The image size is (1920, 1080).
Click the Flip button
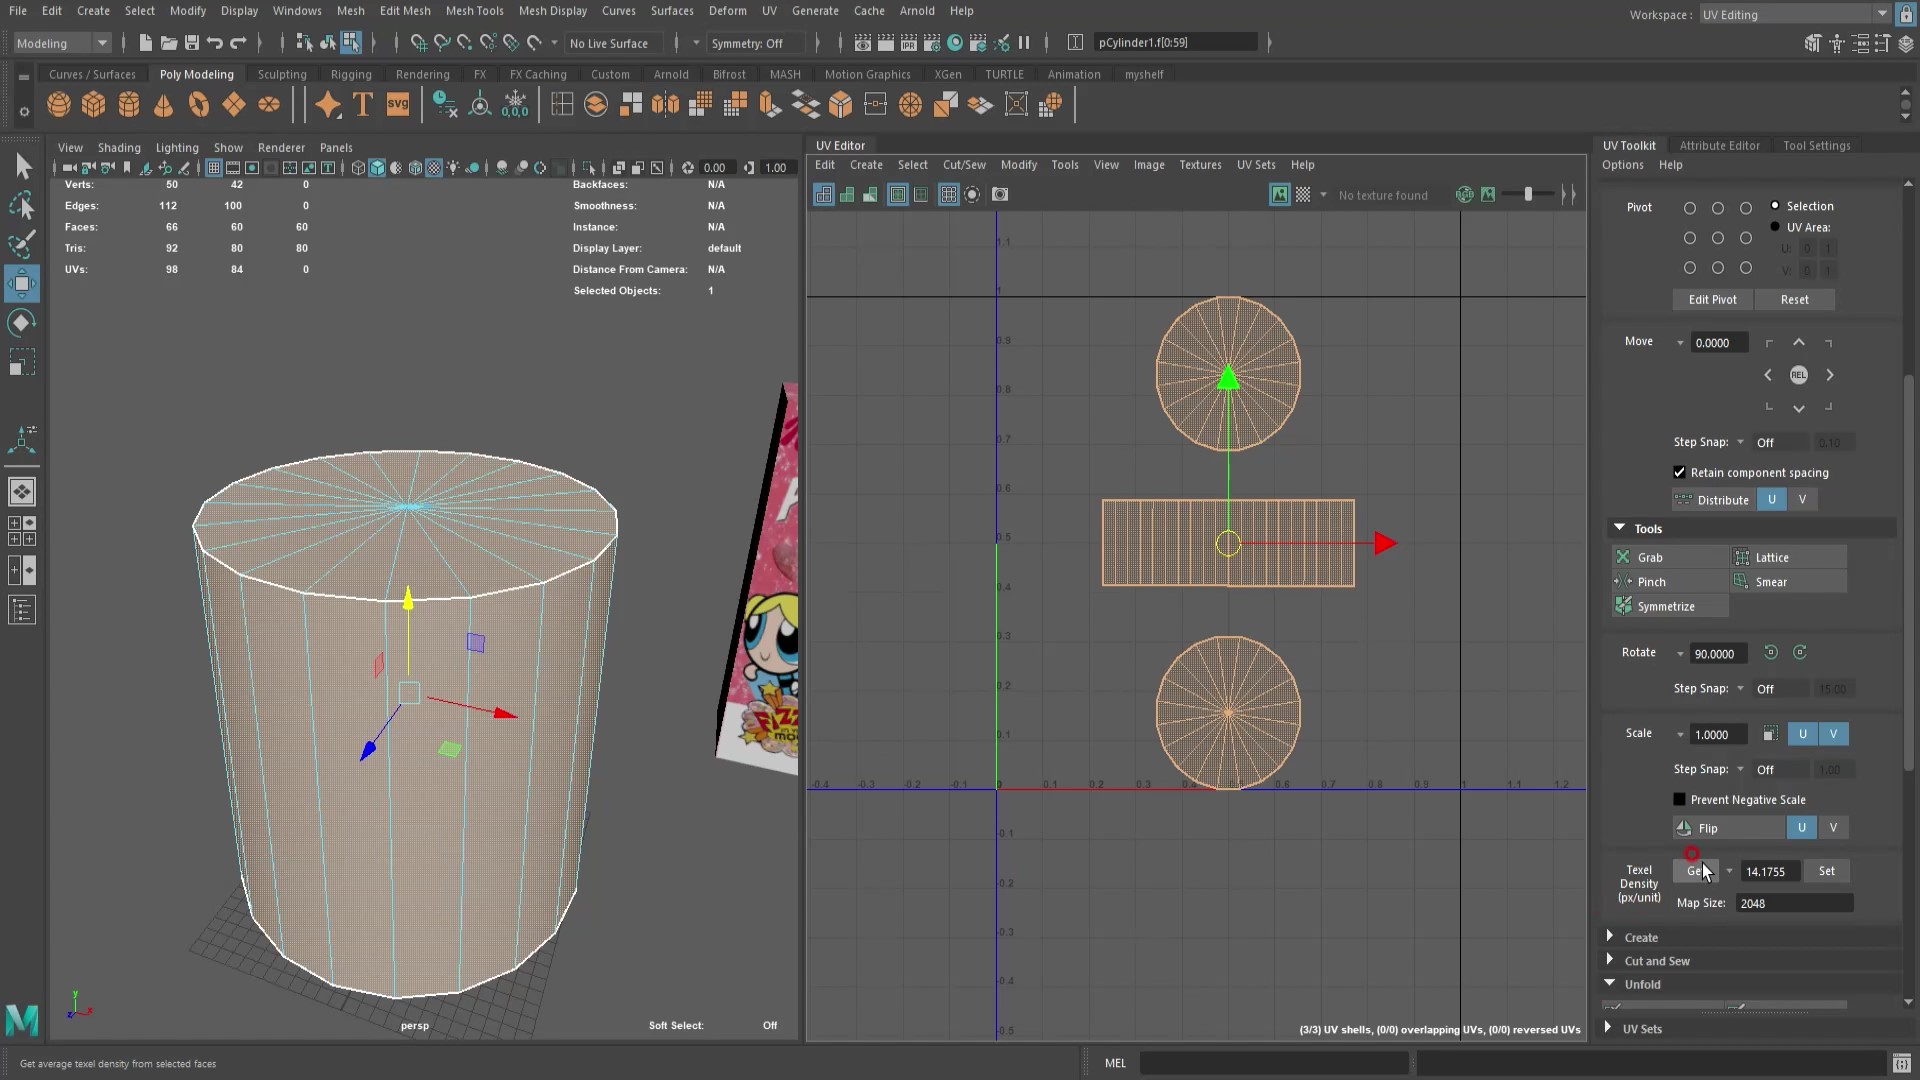point(1729,828)
